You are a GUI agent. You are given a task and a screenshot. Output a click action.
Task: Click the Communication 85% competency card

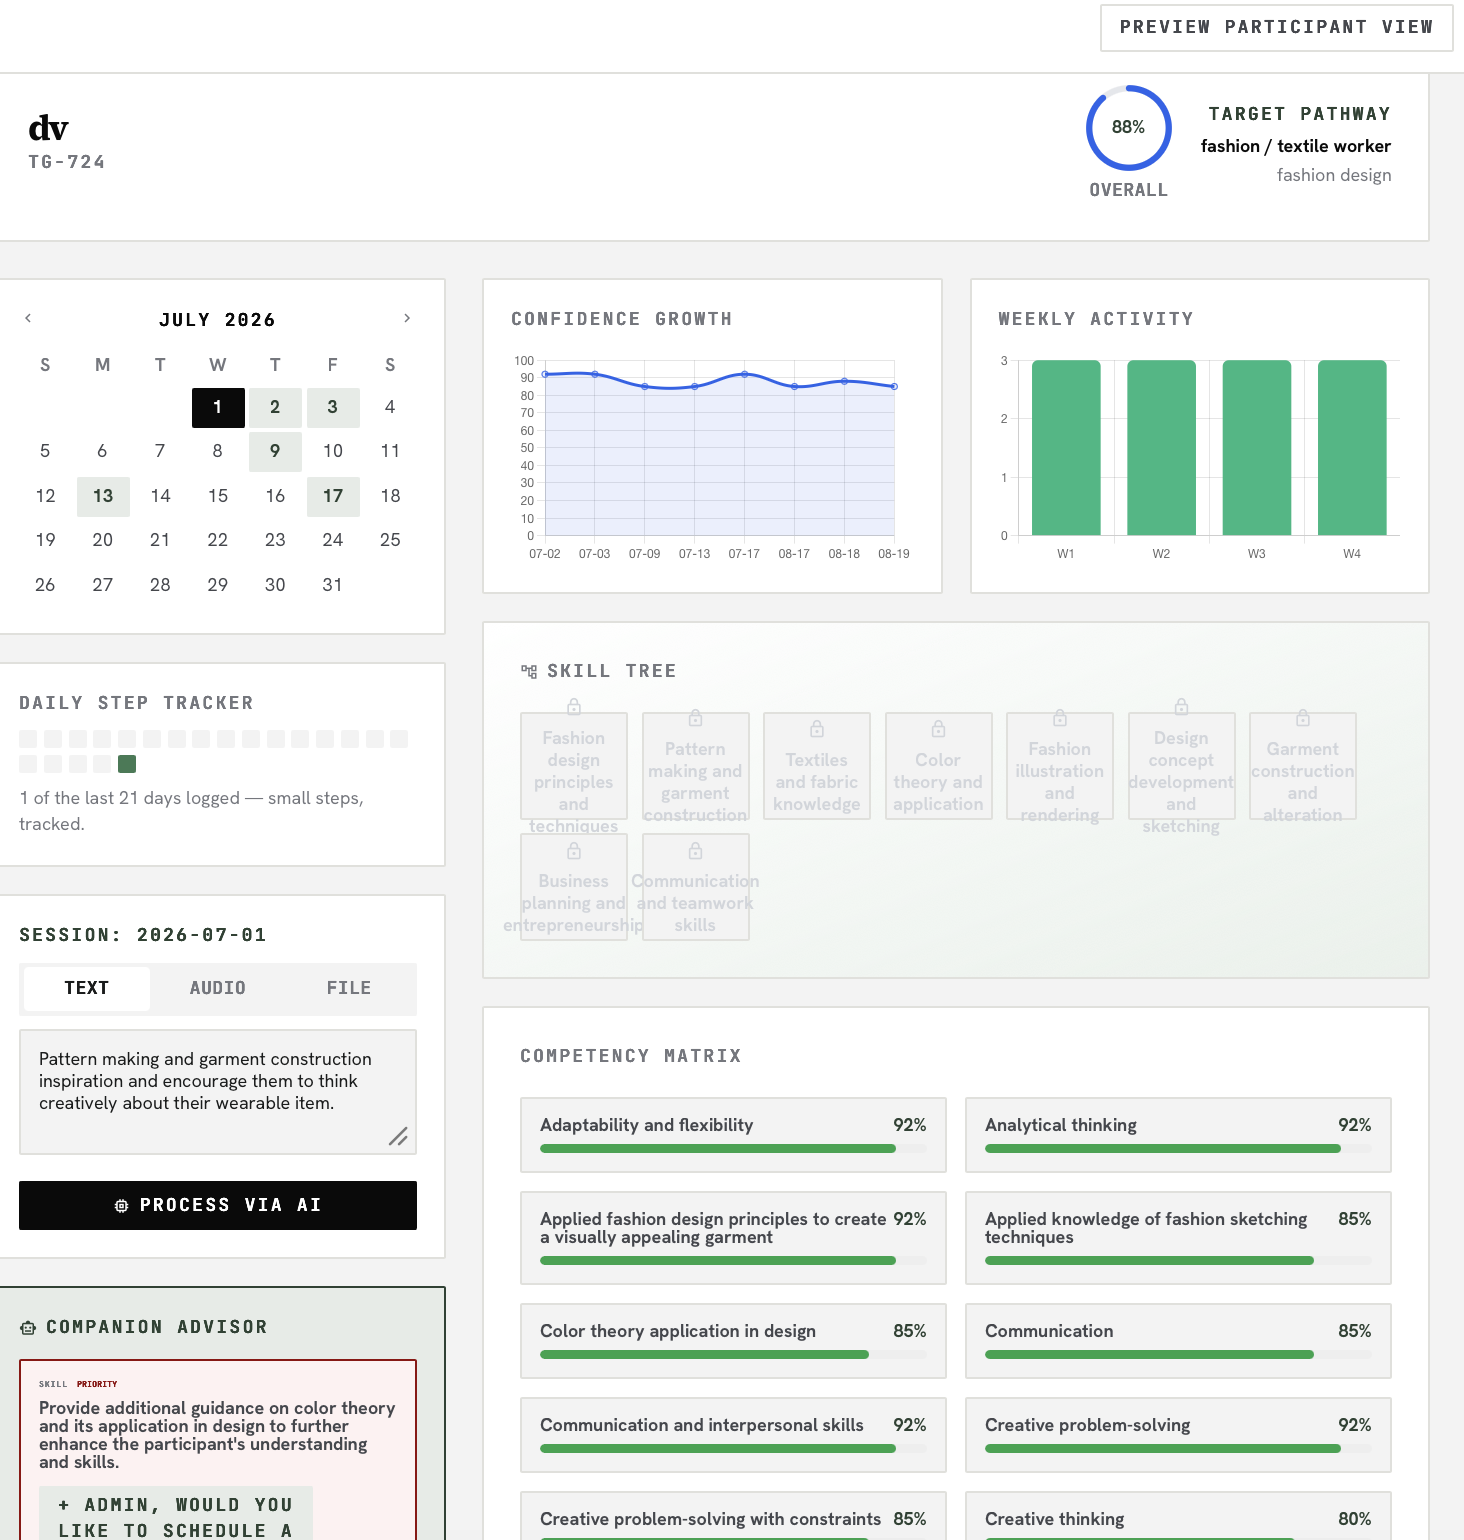click(x=1178, y=1341)
